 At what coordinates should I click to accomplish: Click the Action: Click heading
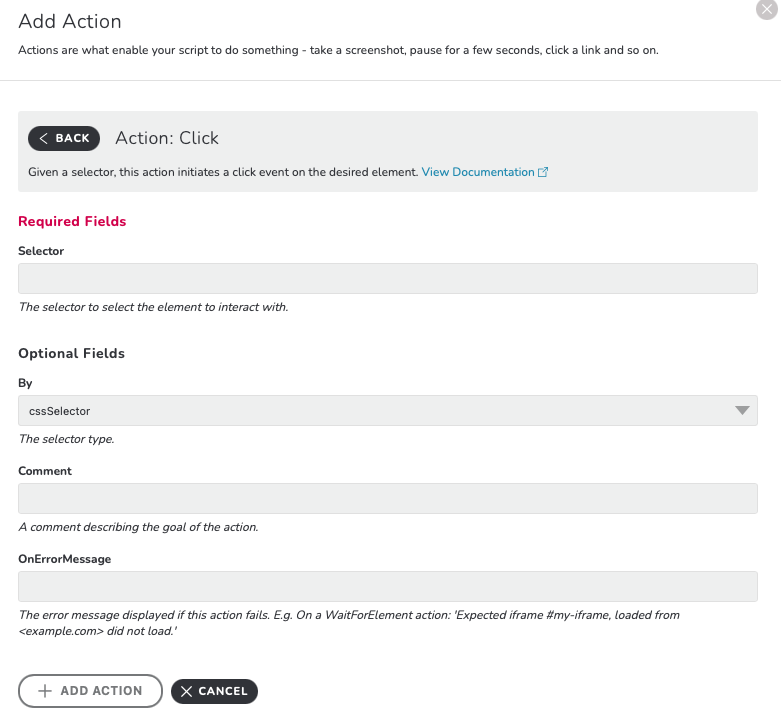point(167,138)
